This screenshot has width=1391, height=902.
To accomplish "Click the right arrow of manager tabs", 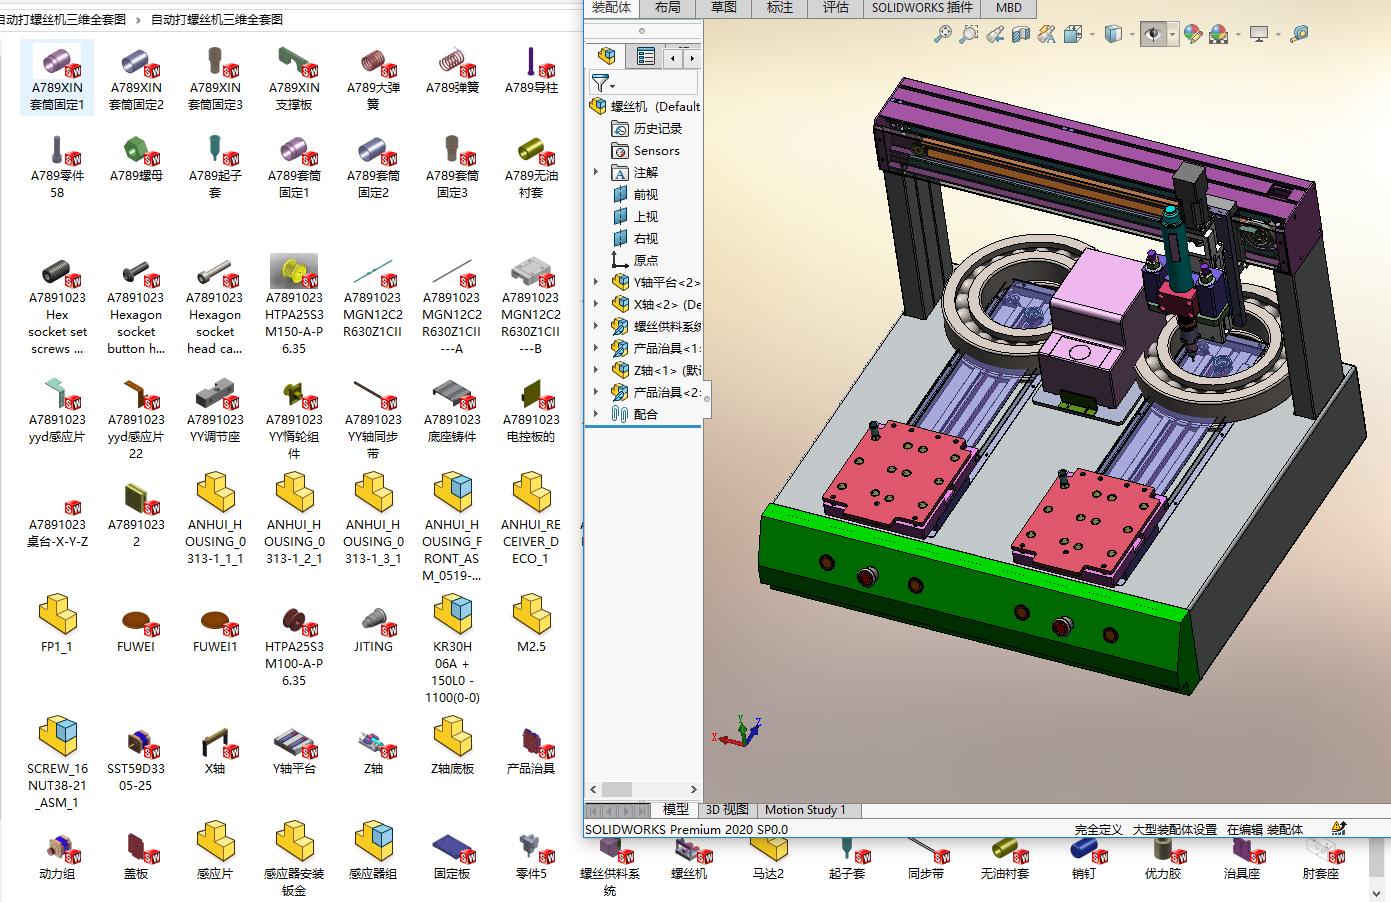I will [x=691, y=58].
